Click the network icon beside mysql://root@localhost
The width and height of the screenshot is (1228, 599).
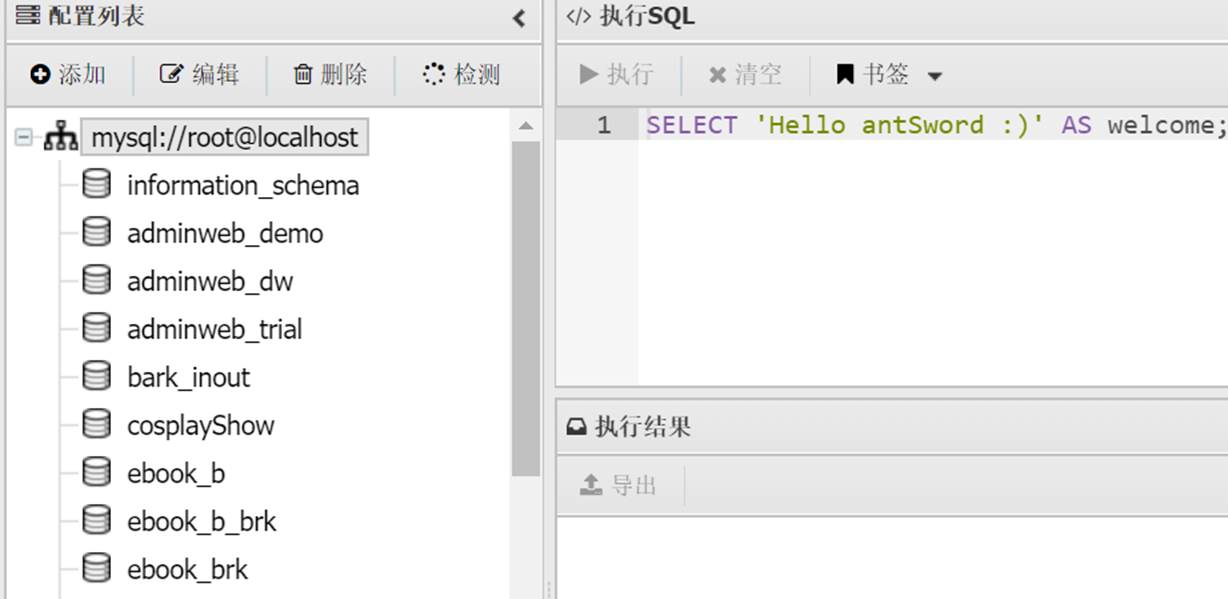61,137
